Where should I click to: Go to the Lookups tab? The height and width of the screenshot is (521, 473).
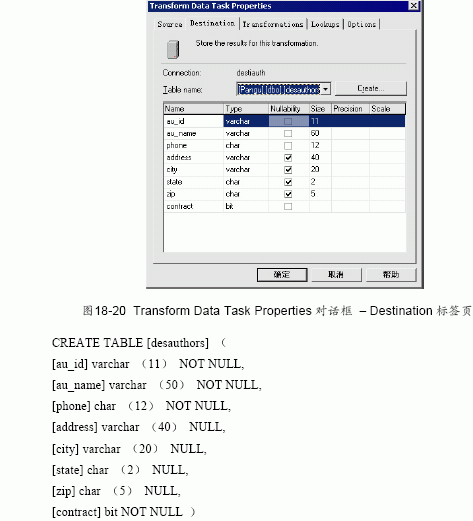click(325, 24)
